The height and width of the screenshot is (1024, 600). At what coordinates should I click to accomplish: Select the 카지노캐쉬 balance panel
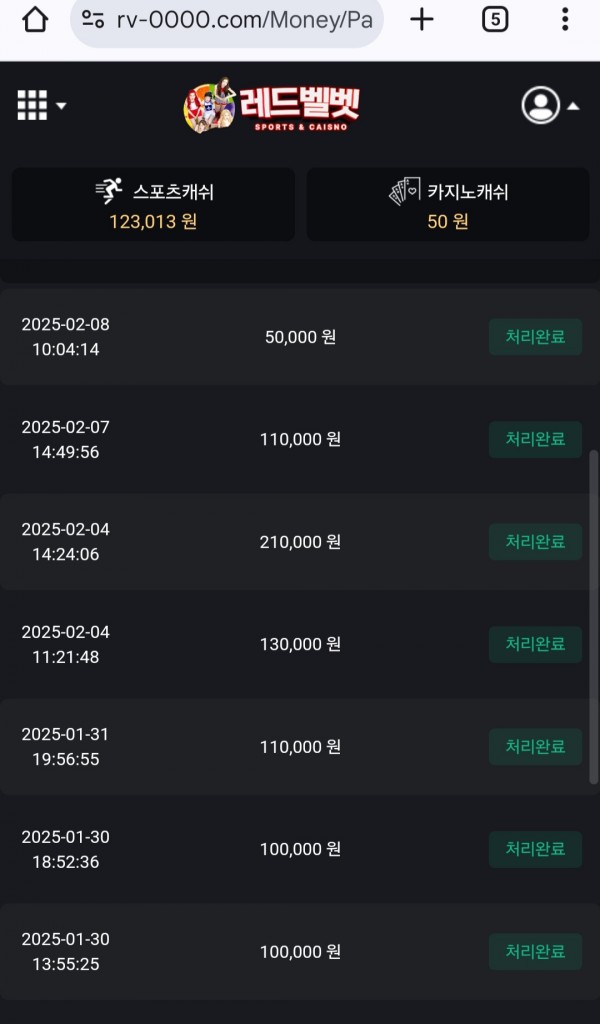click(447, 204)
